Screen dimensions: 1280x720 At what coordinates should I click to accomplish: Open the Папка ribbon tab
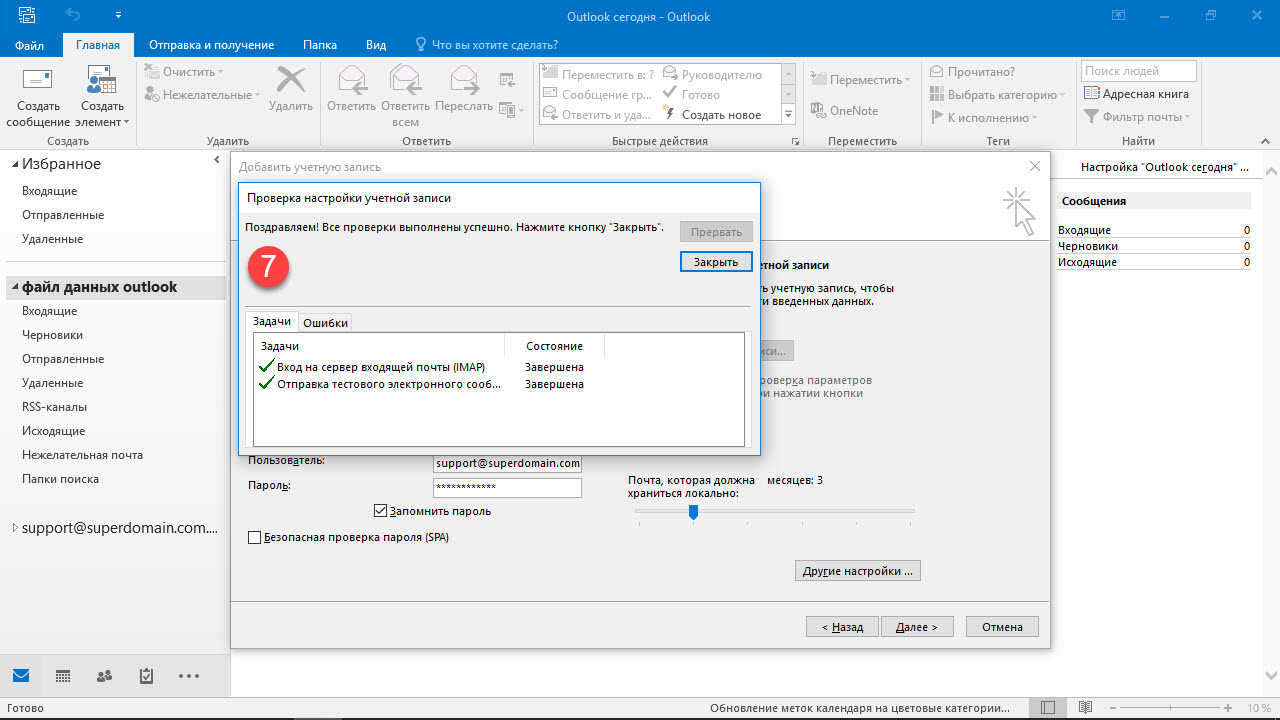click(320, 45)
